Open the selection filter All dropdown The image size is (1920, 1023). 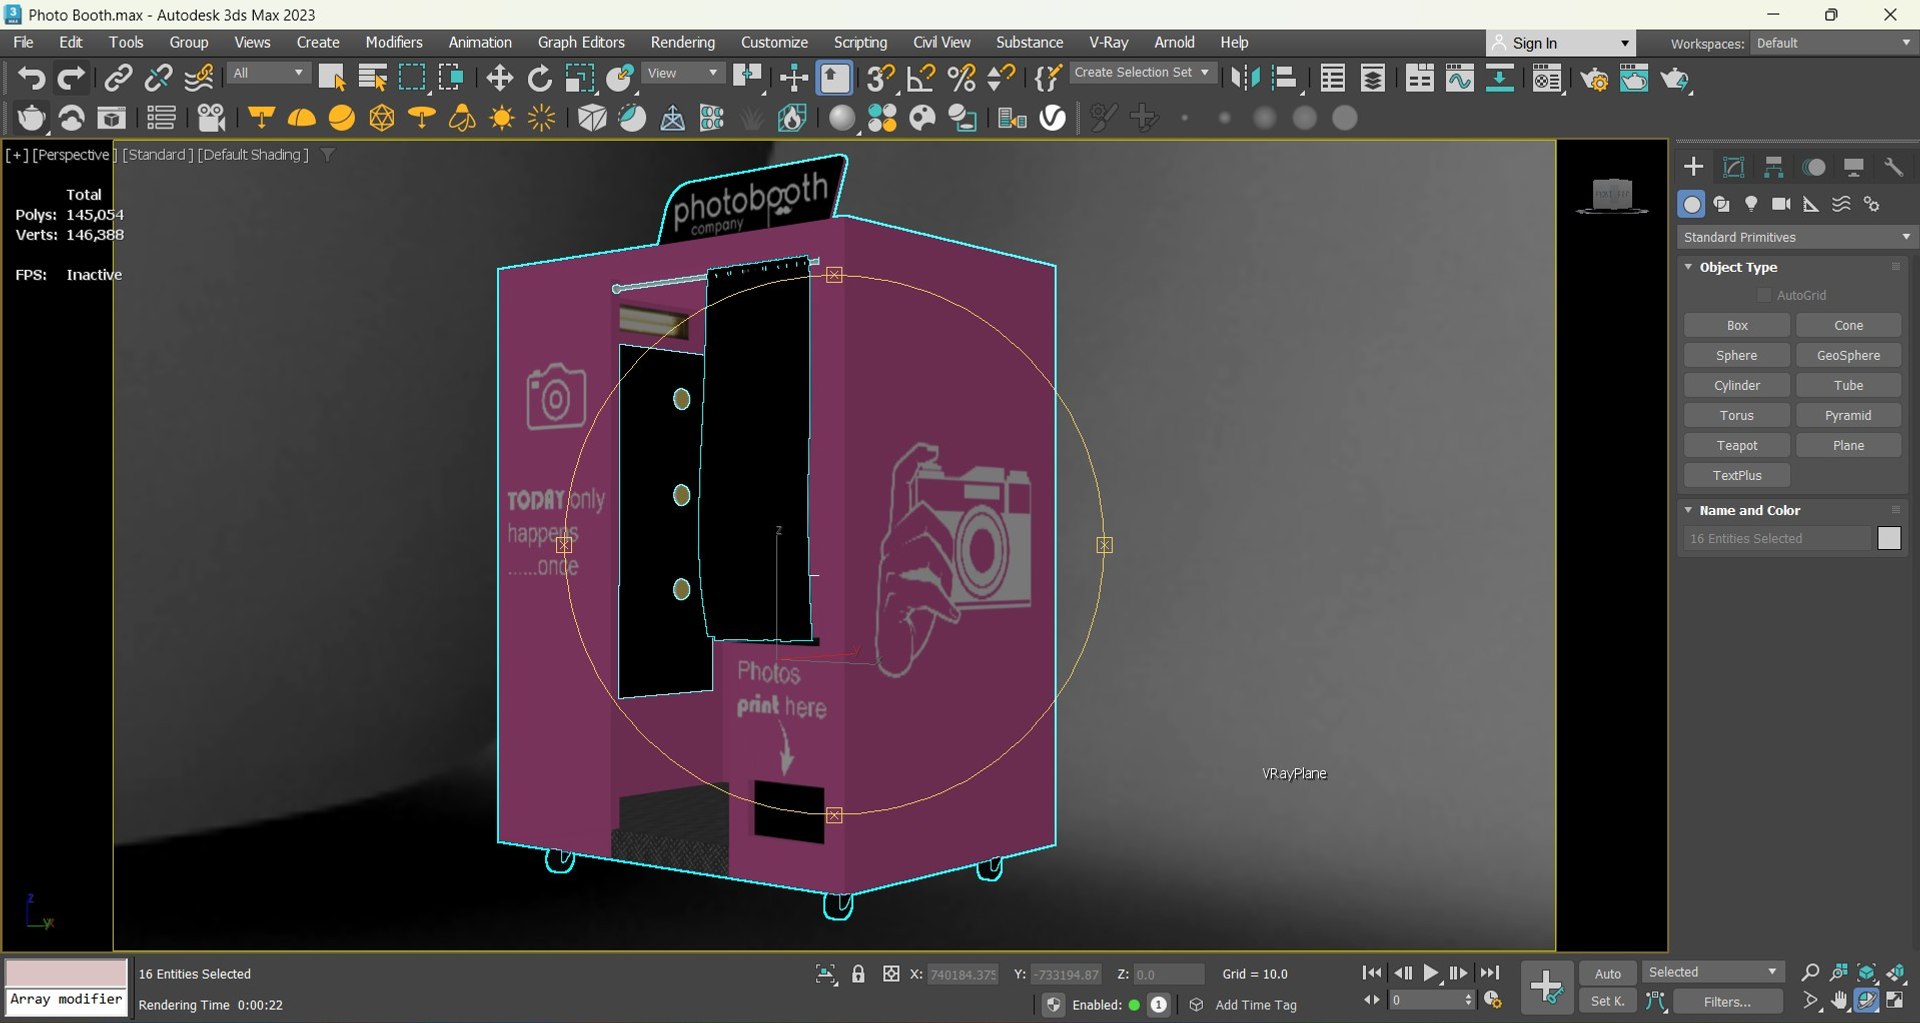tap(267, 73)
